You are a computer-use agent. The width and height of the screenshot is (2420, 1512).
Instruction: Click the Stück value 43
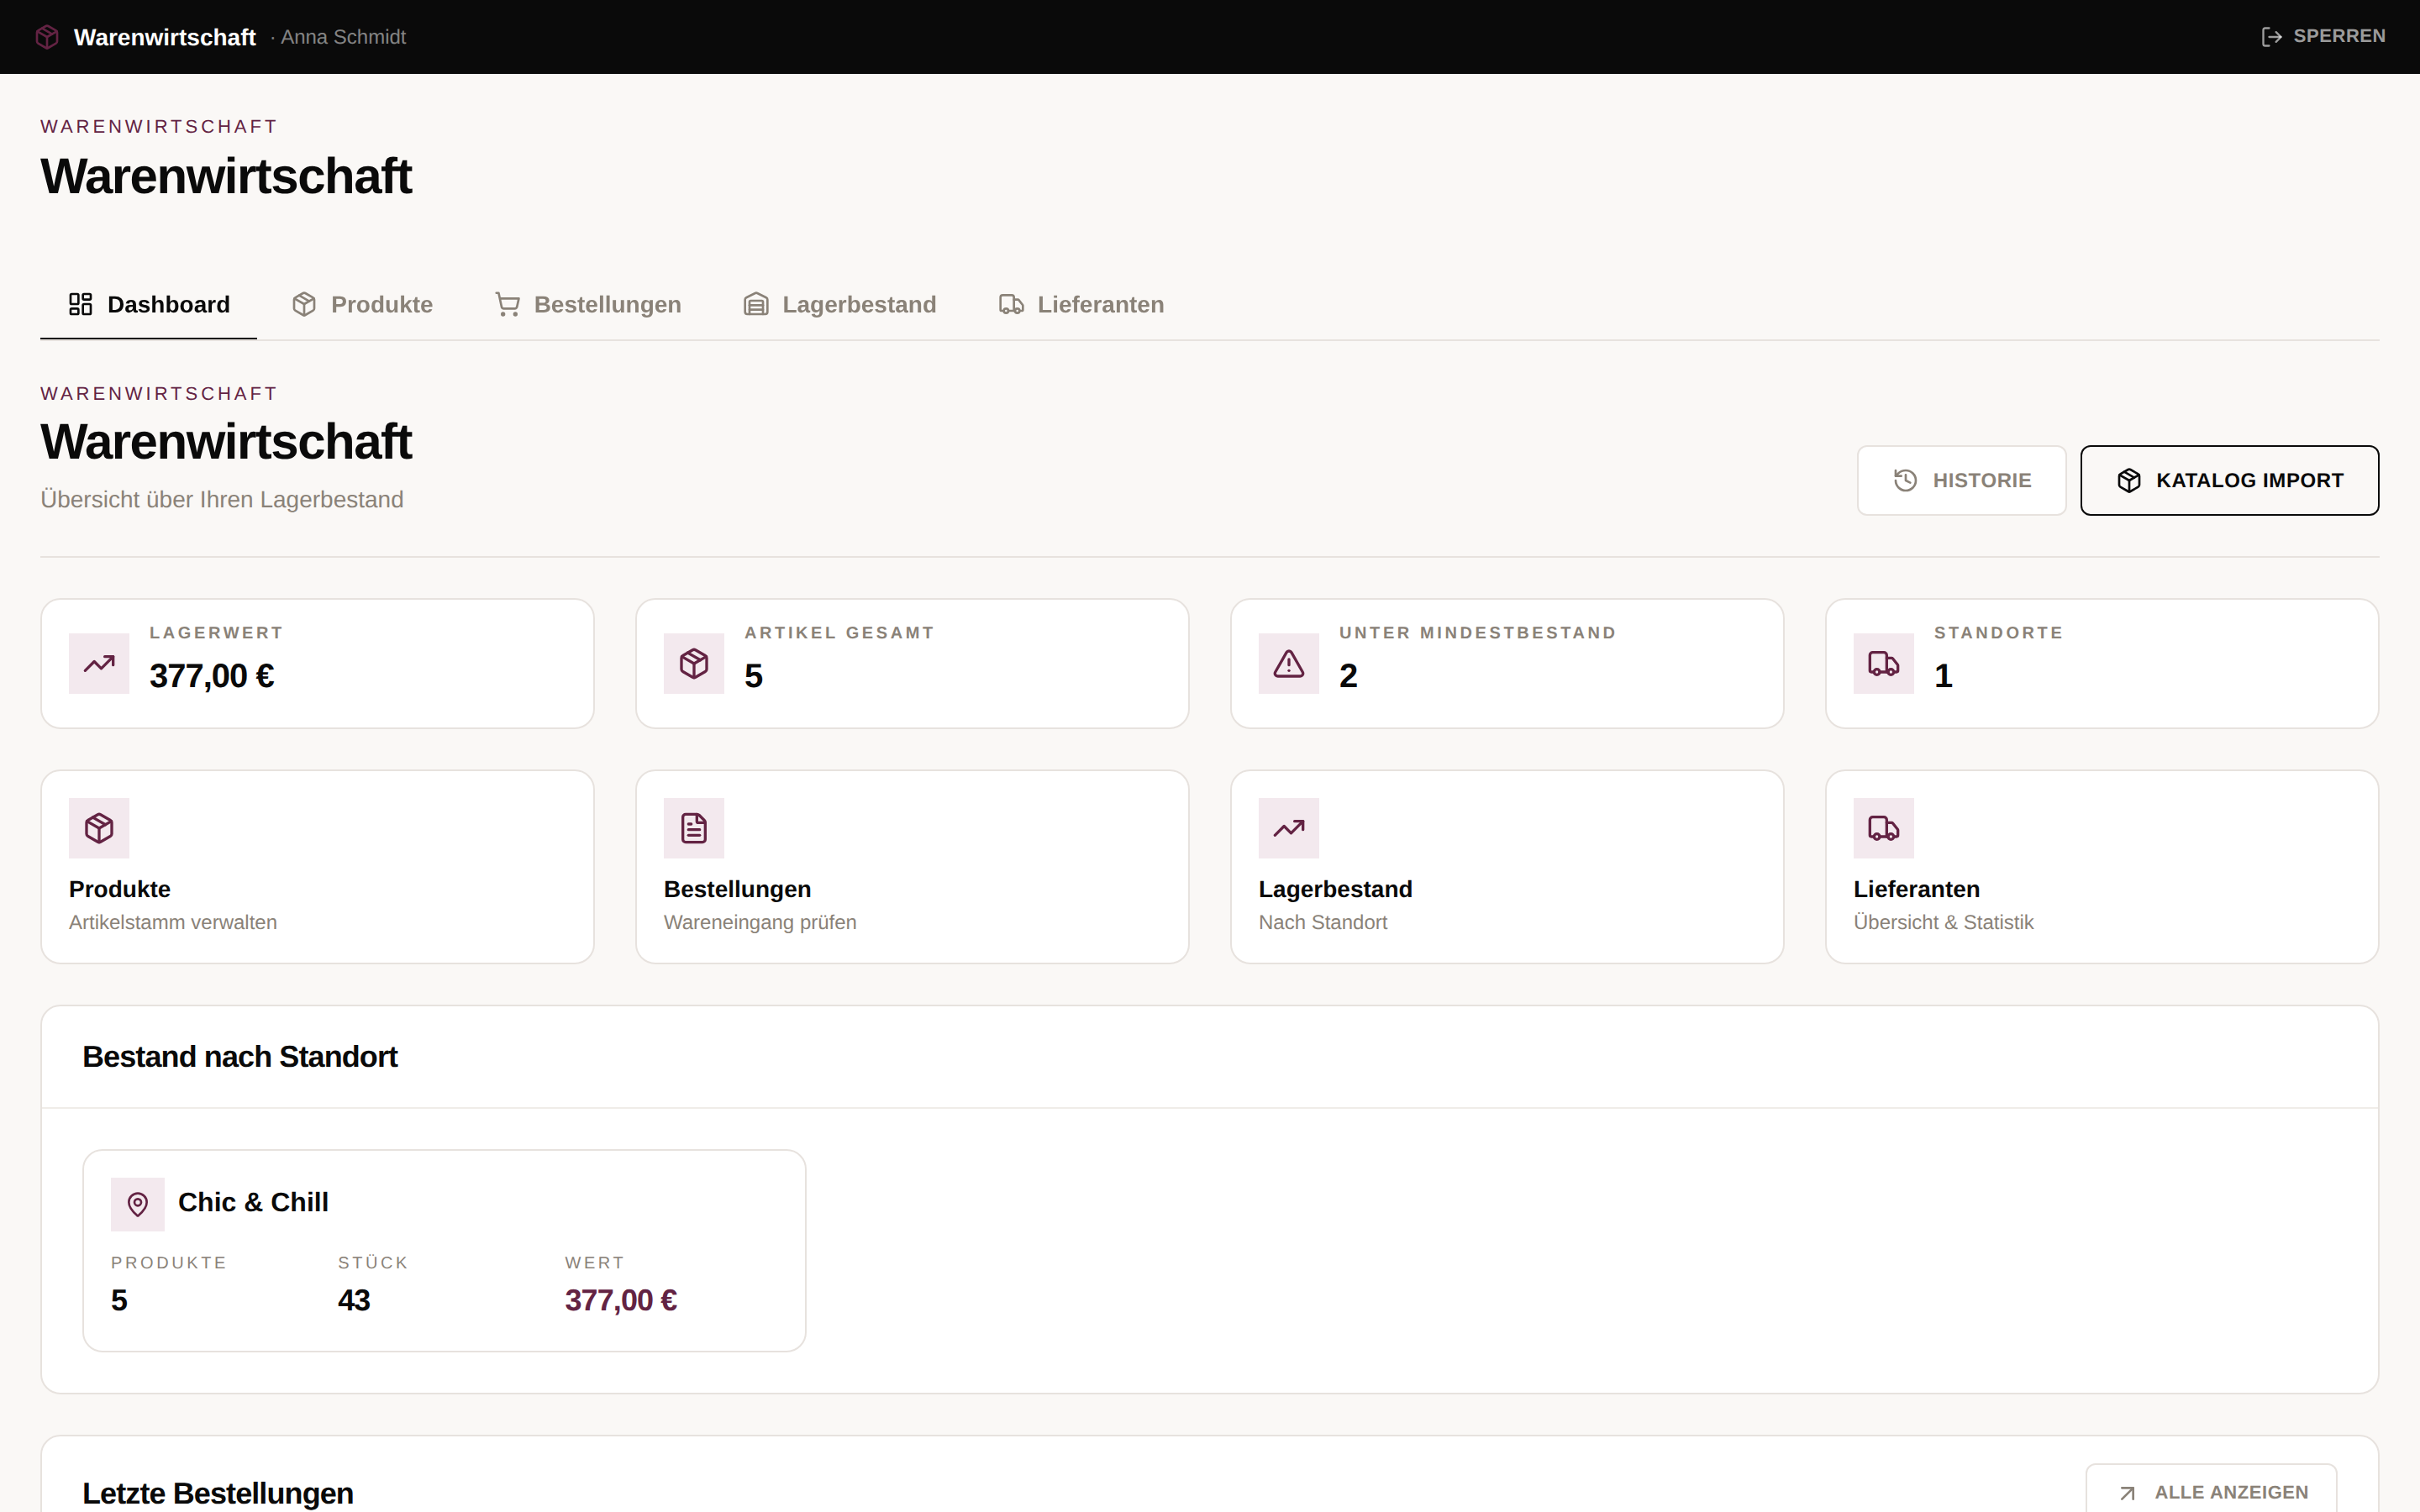pos(354,1300)
